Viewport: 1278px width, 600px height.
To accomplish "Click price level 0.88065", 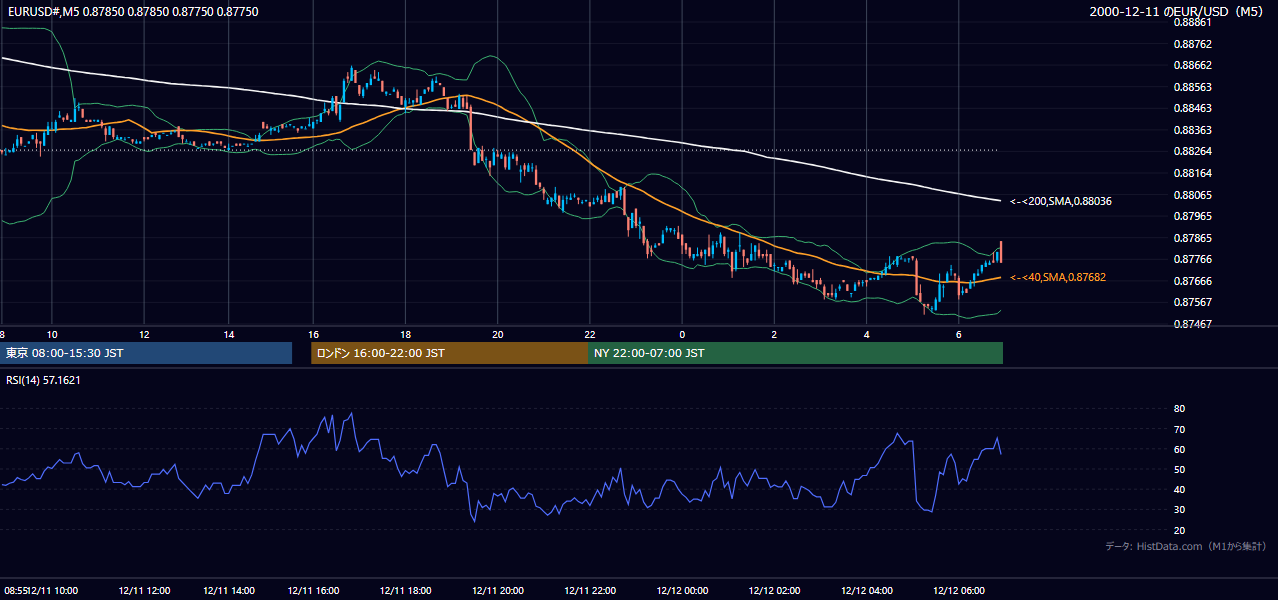I will pyautogui.click(x=1192, y=195).
